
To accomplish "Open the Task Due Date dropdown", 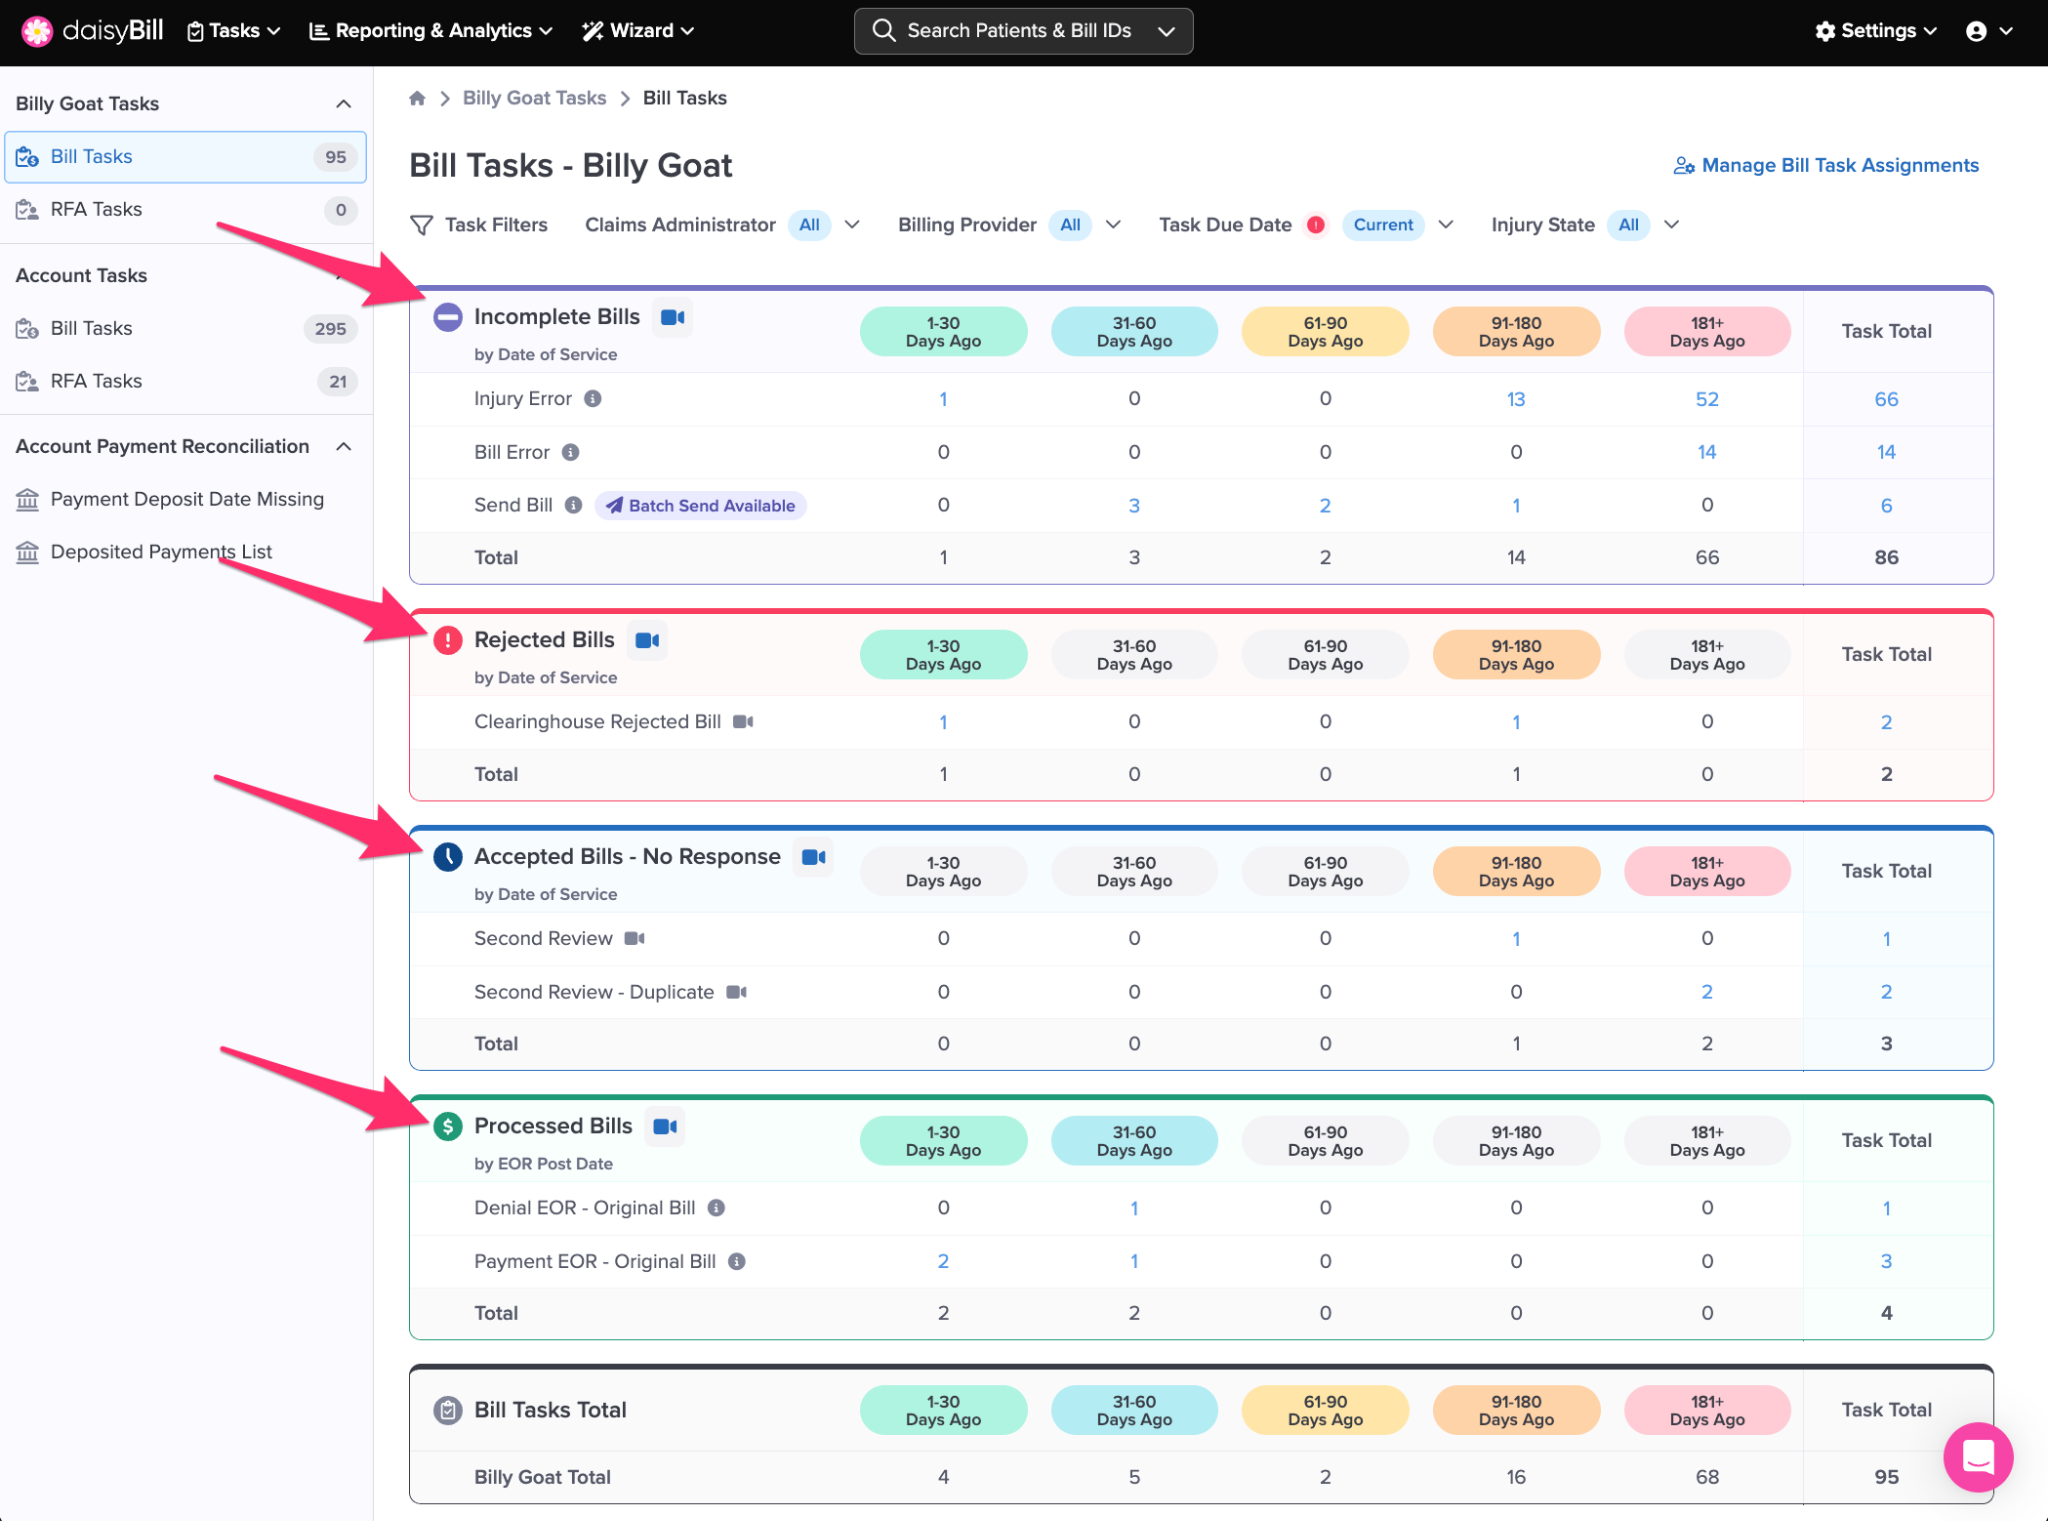I will click(1445, 225).
